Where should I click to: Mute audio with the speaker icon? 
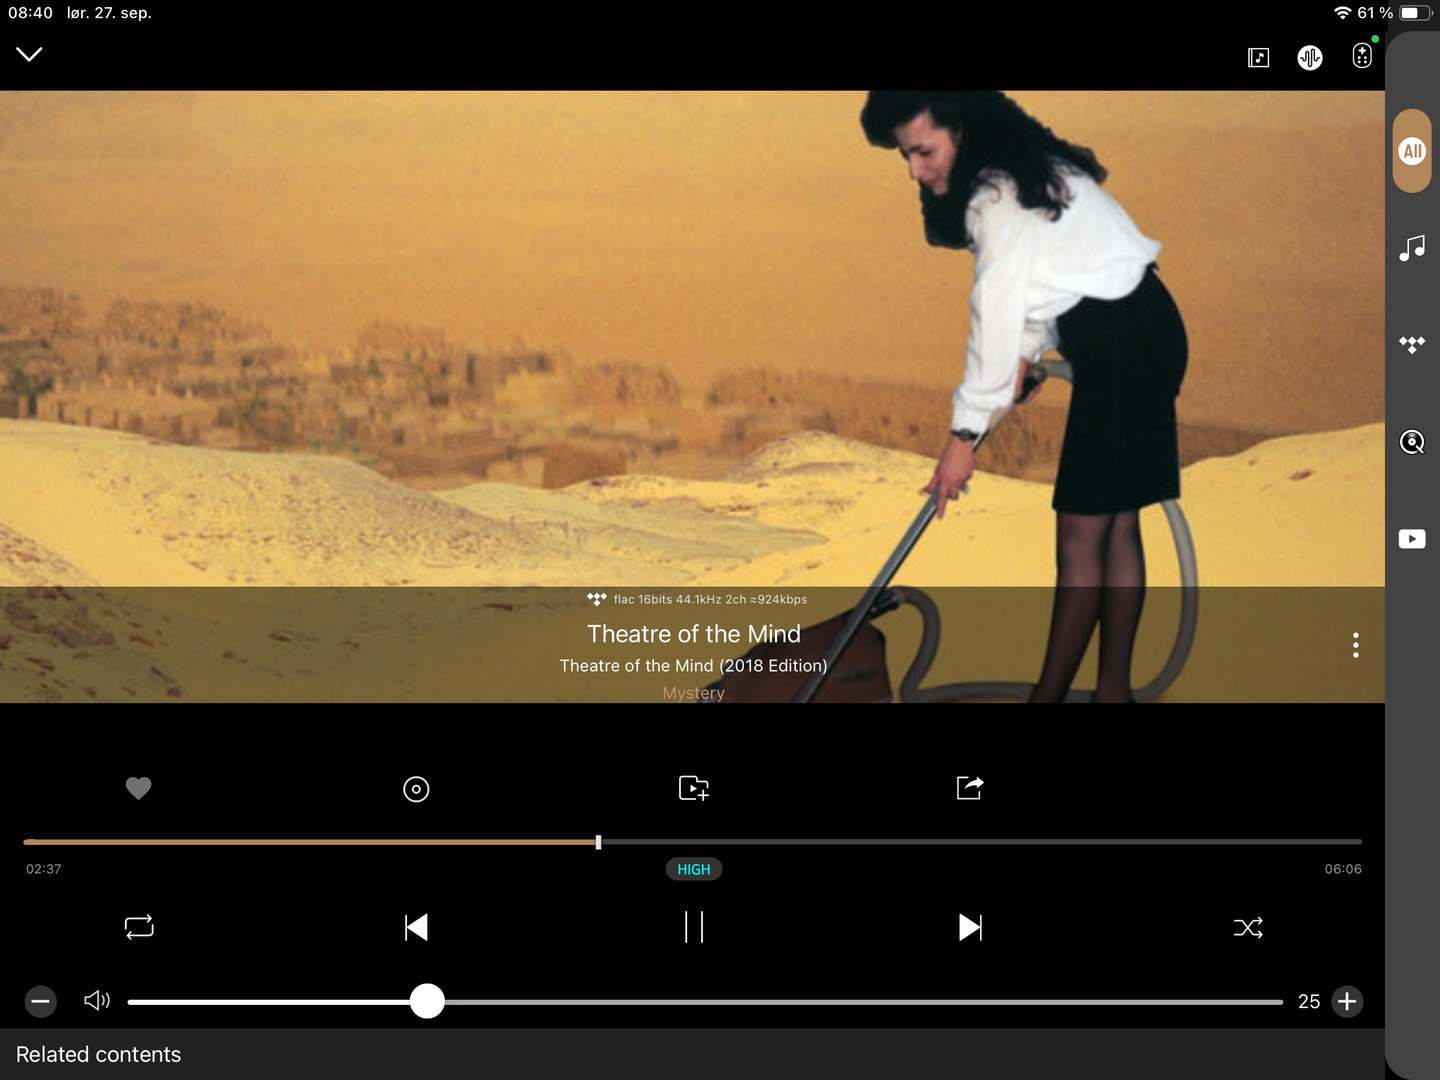click(97, 1000)
